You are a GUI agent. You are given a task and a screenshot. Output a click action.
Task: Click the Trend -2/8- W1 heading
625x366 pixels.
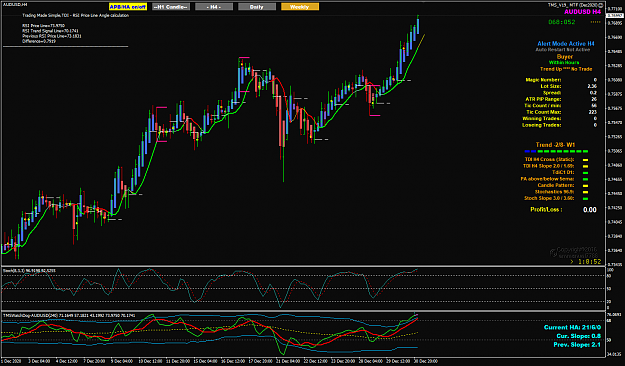pos(555,145)
